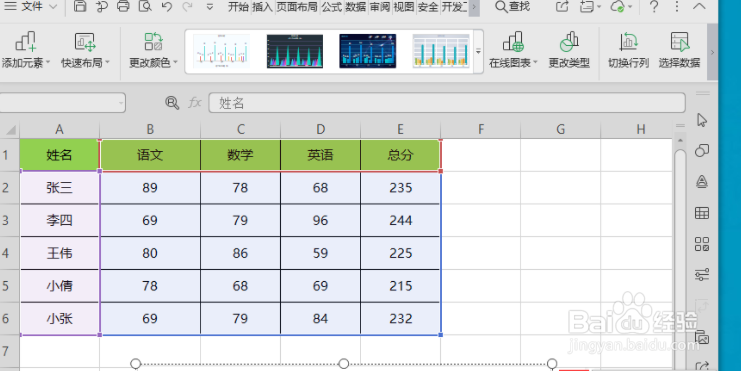Switch to the 公式 tab

click(332, 7)
